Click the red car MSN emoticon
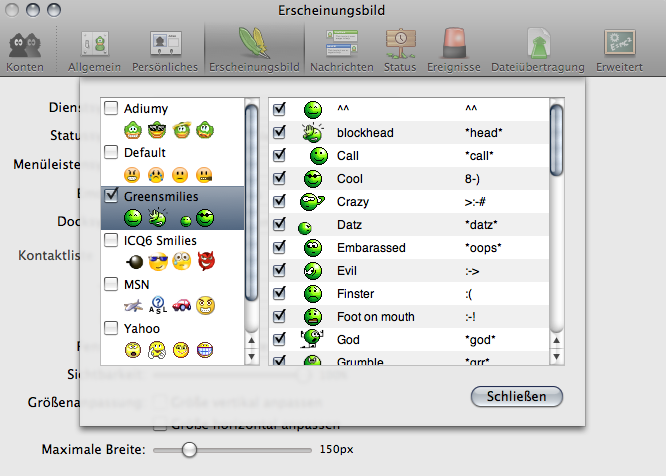Screen dimensions: 666x476 pos(182,305)
